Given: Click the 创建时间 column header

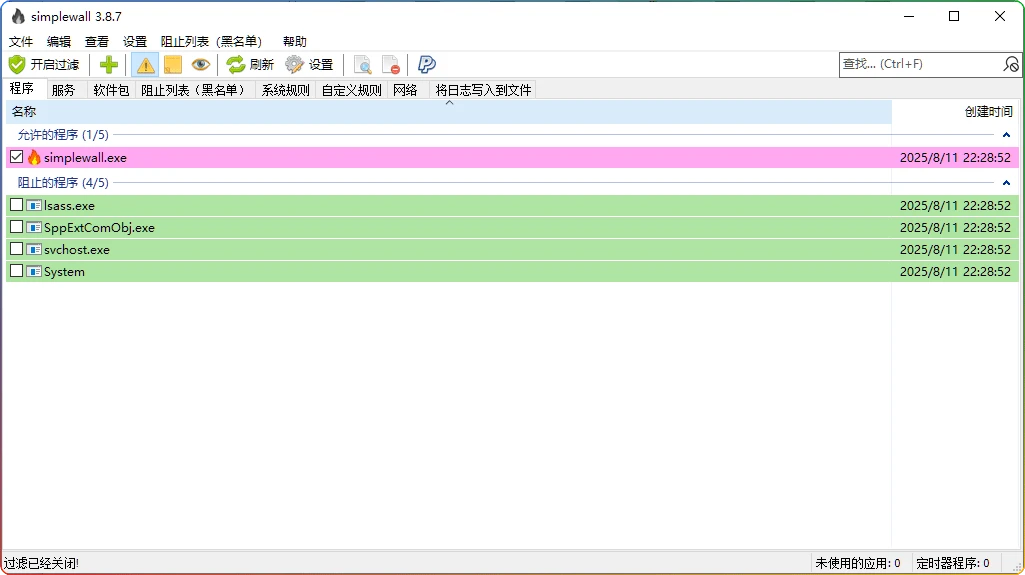Looking at the screenshot, I should point(956,112).
